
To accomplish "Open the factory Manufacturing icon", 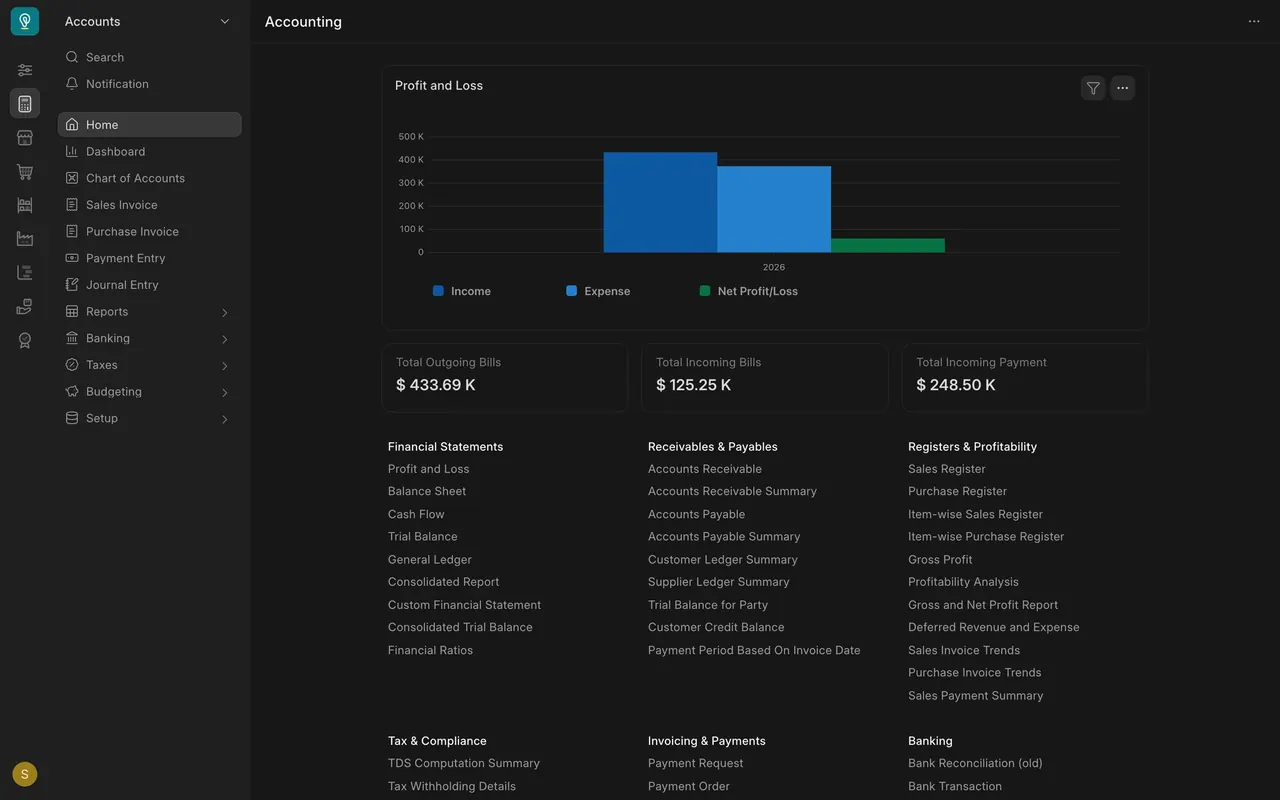I will coord(25,239).
